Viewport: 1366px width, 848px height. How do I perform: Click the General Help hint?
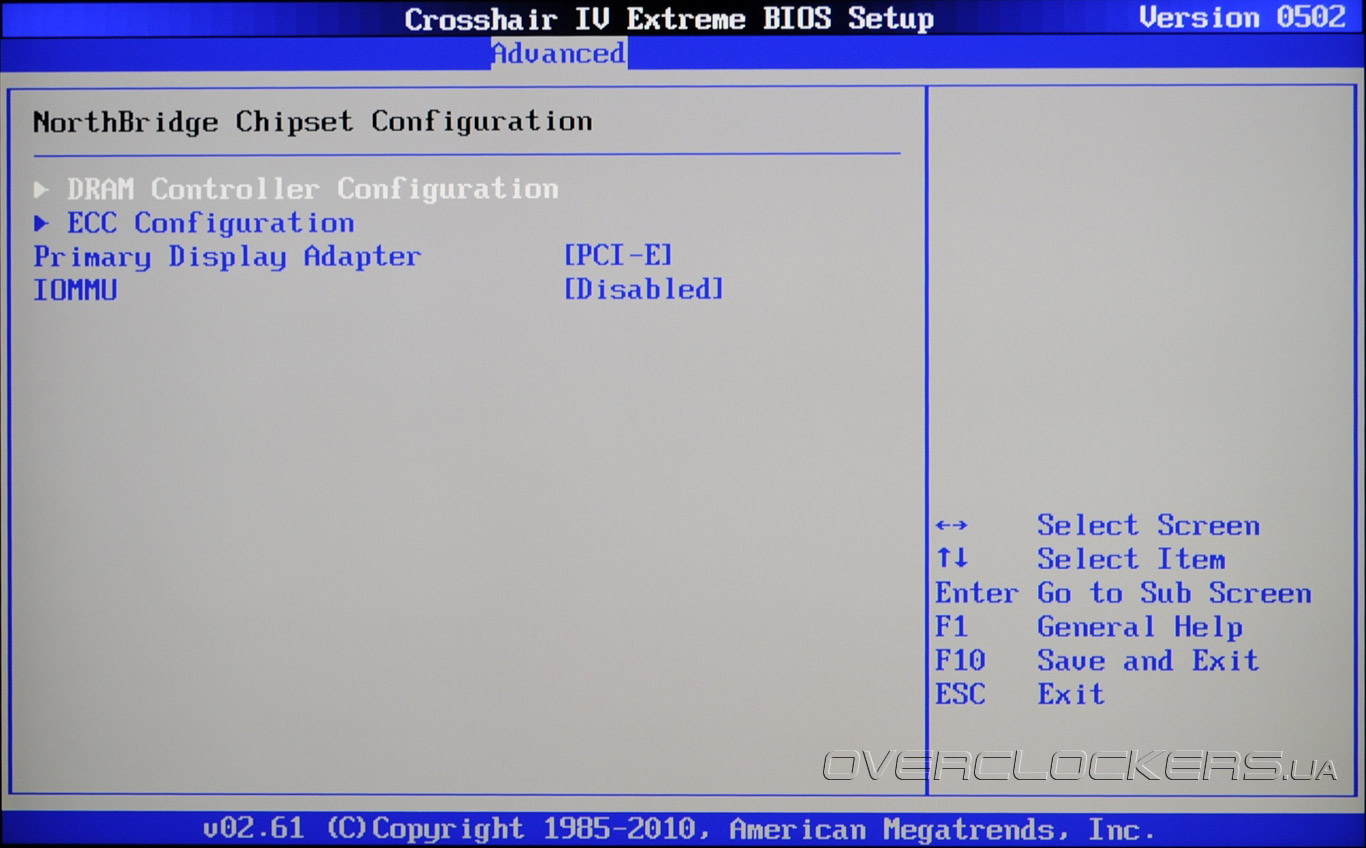coord(1140,627)
